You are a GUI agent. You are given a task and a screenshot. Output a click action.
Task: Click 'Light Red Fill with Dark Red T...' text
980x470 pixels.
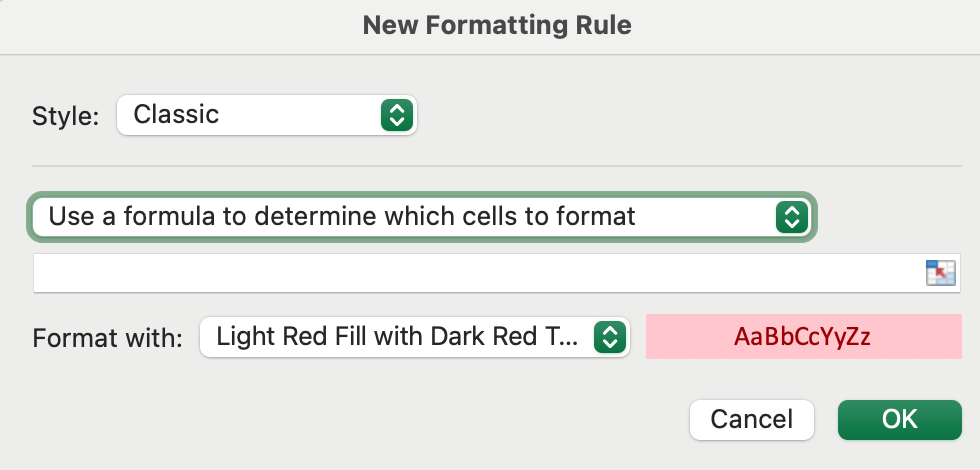pos(397,337)
